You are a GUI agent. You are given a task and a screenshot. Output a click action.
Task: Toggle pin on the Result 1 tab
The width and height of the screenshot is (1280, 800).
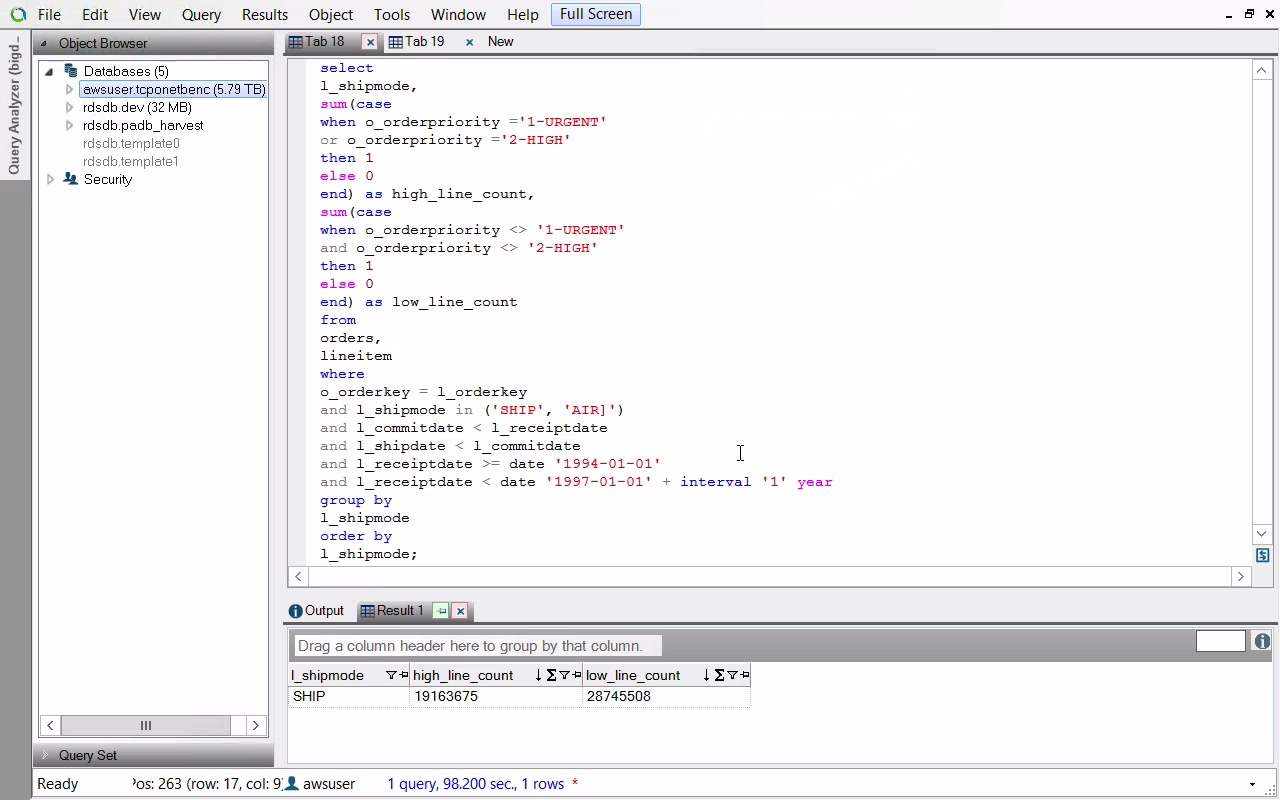pos(441,611)
